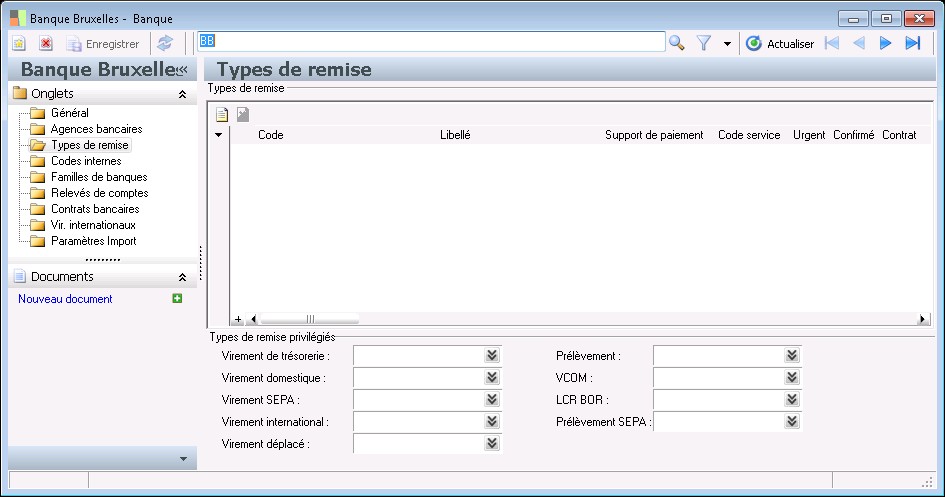Viewport: 945px width, 497px height.
Task: Click the filter funnel icon
Action: (x=704, y=43)
